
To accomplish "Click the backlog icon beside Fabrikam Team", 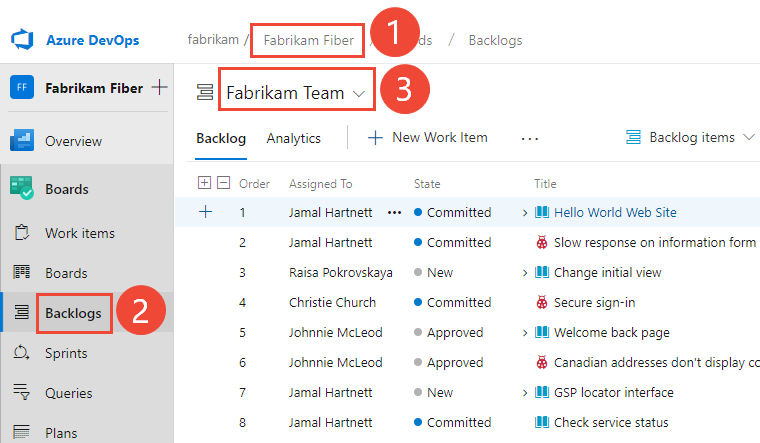I will point(205,92).
